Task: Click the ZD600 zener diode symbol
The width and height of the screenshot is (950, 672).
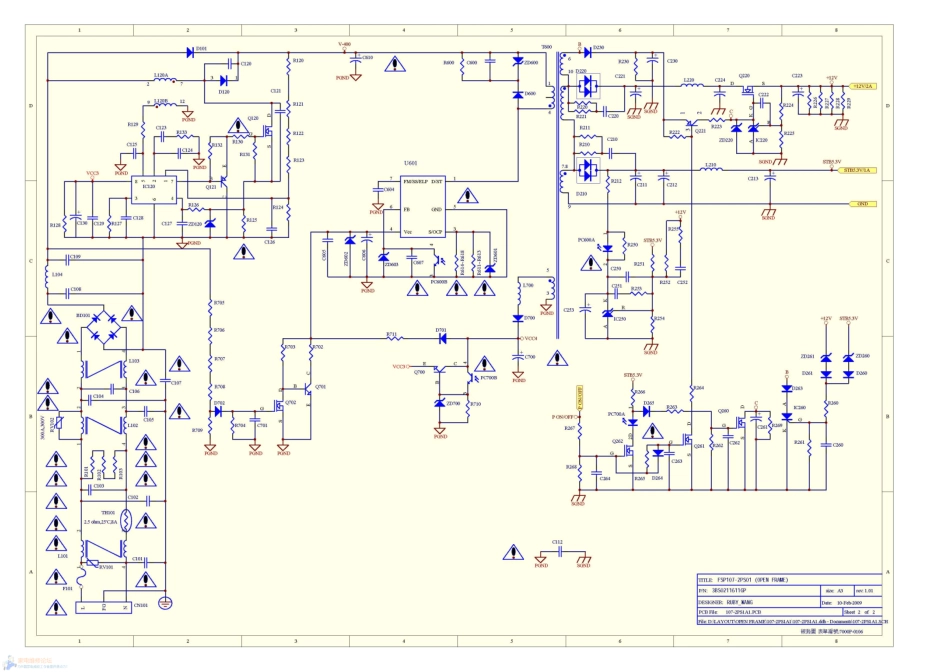Action: coord(518,63)
